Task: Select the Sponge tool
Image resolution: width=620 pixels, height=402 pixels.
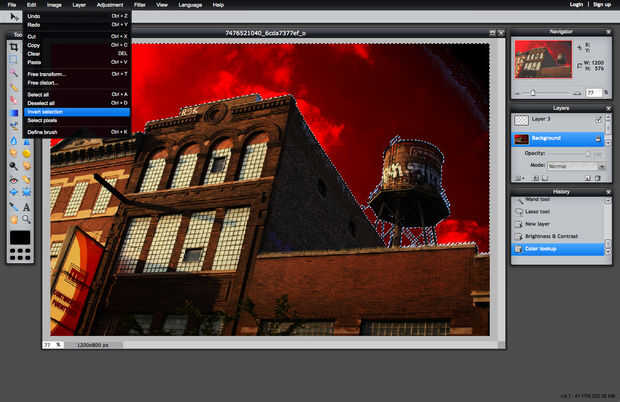Action: point(26,153)
